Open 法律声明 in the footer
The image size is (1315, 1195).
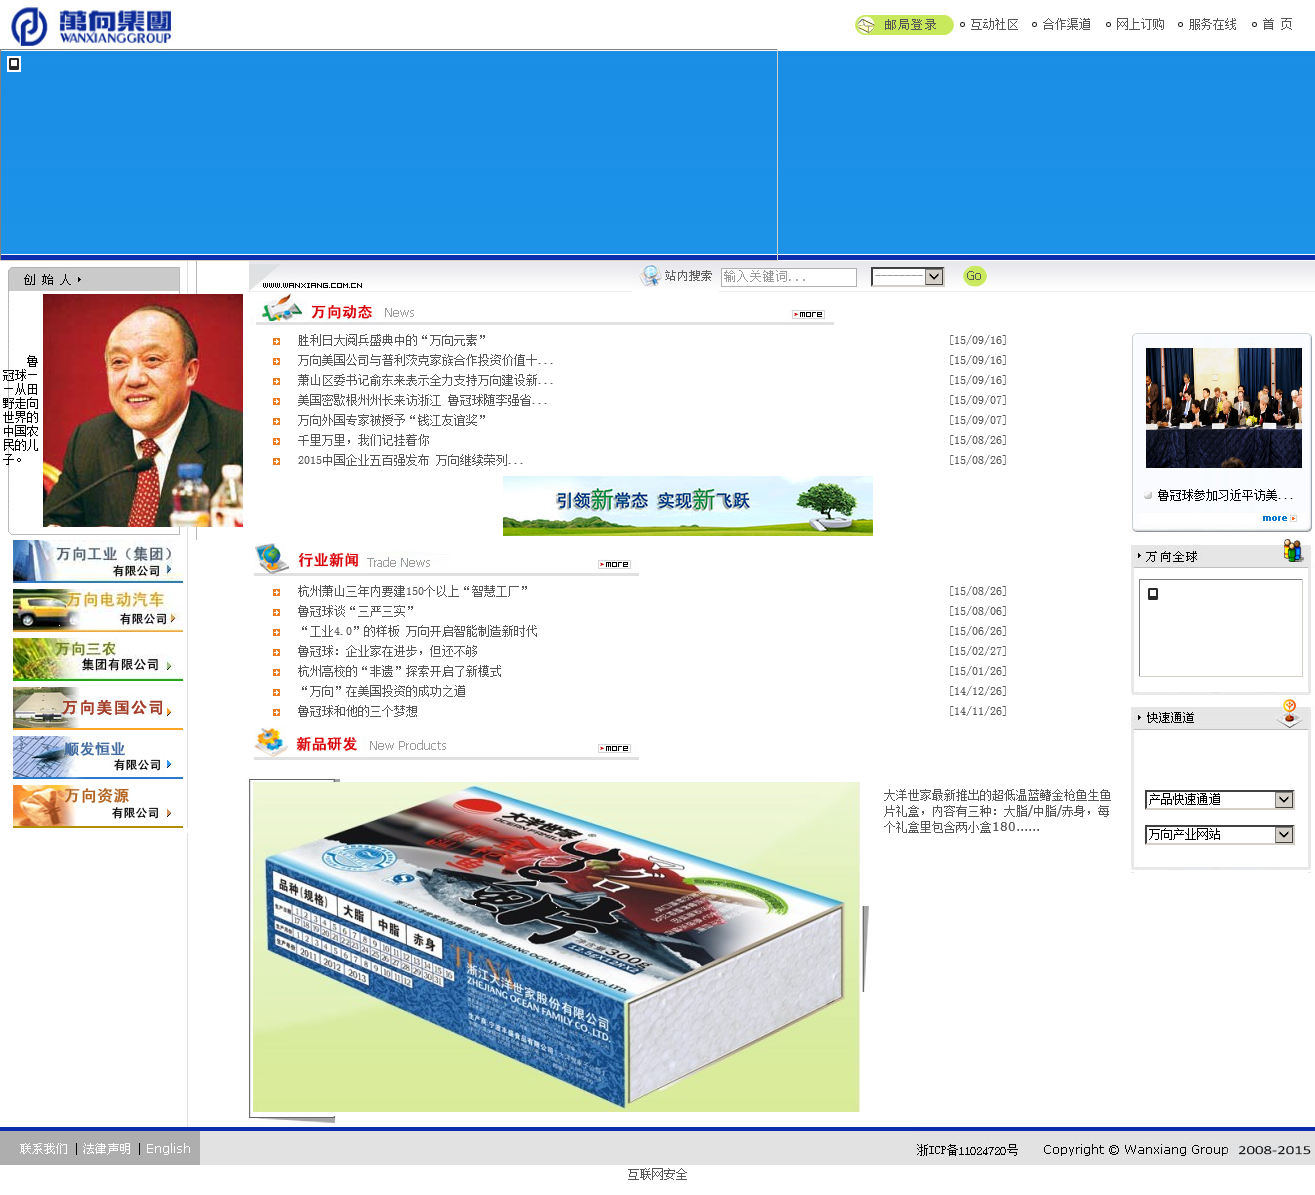pos(107,1149)
